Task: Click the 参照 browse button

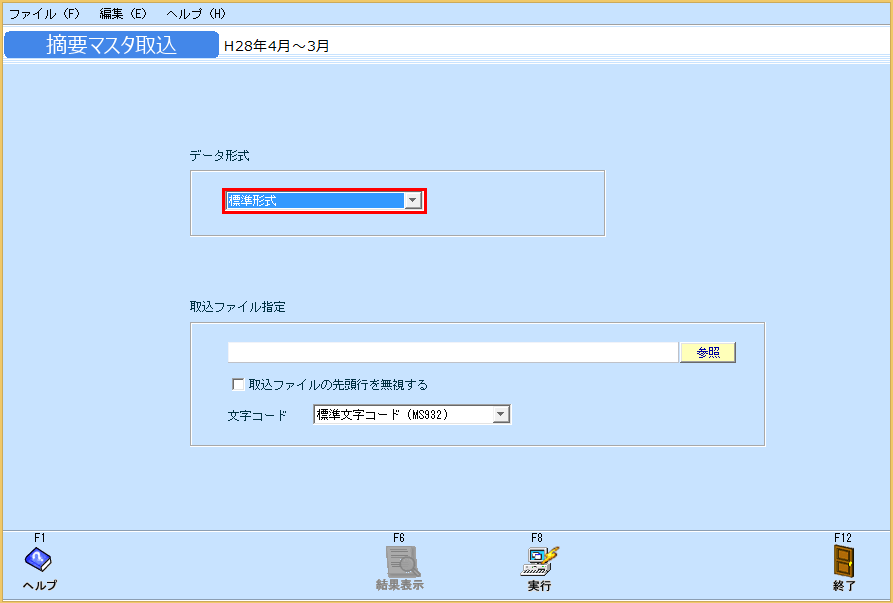Action: [x=707, y=351]
